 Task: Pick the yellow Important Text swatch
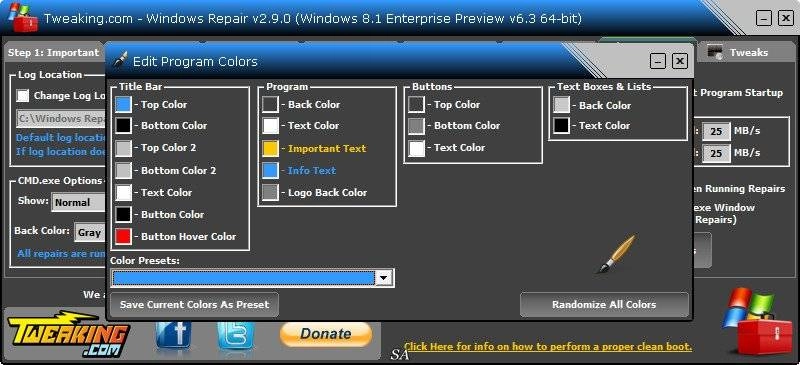(270, 149)
